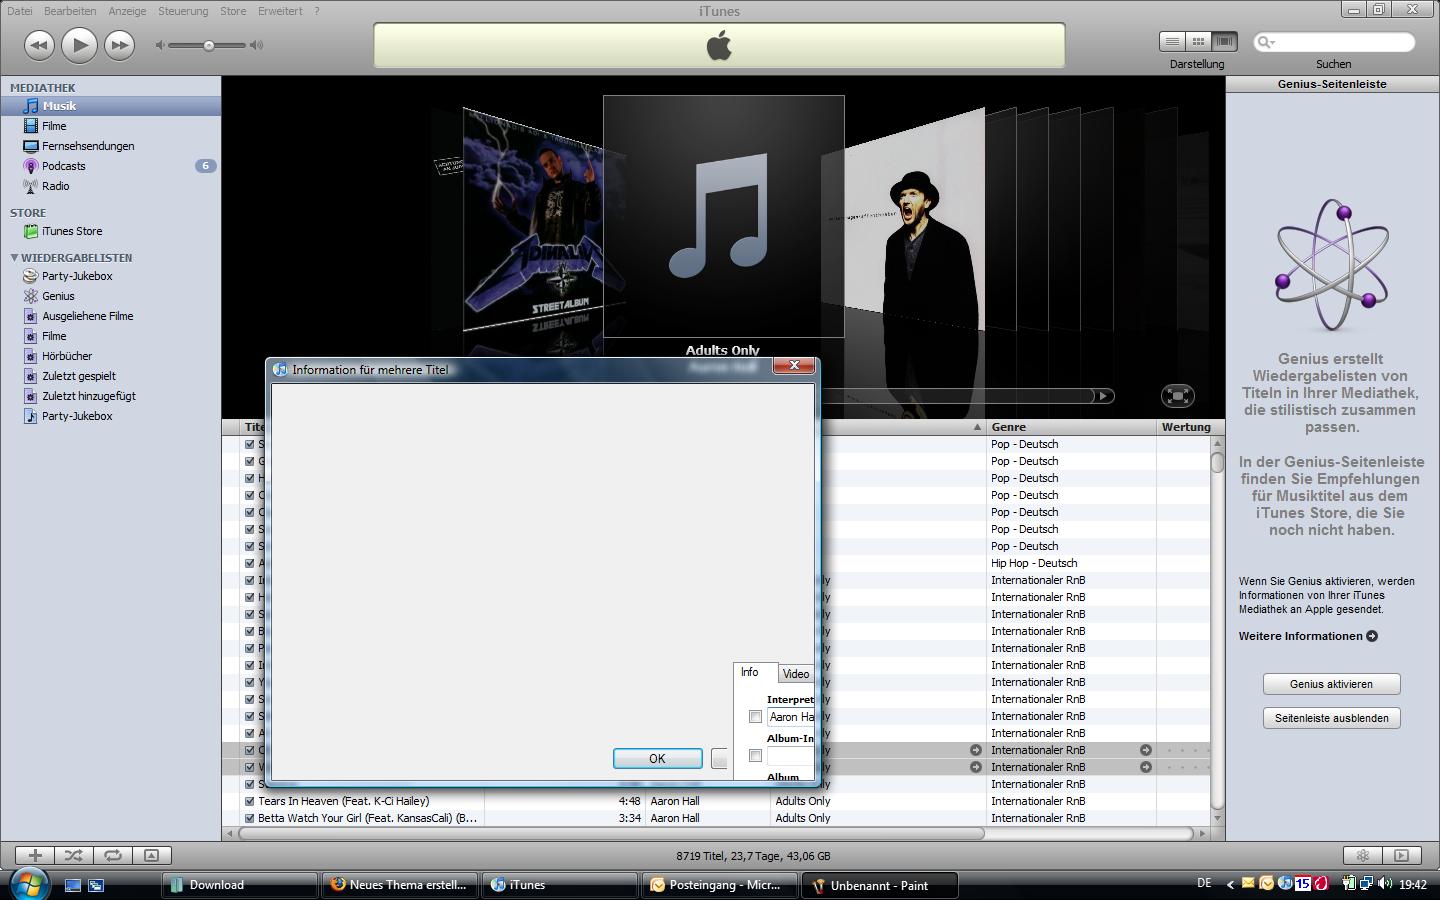Open Ausgeliehene Filme playlist
The height and width of the screenshot is (900, 1440).
pos(87,316)
